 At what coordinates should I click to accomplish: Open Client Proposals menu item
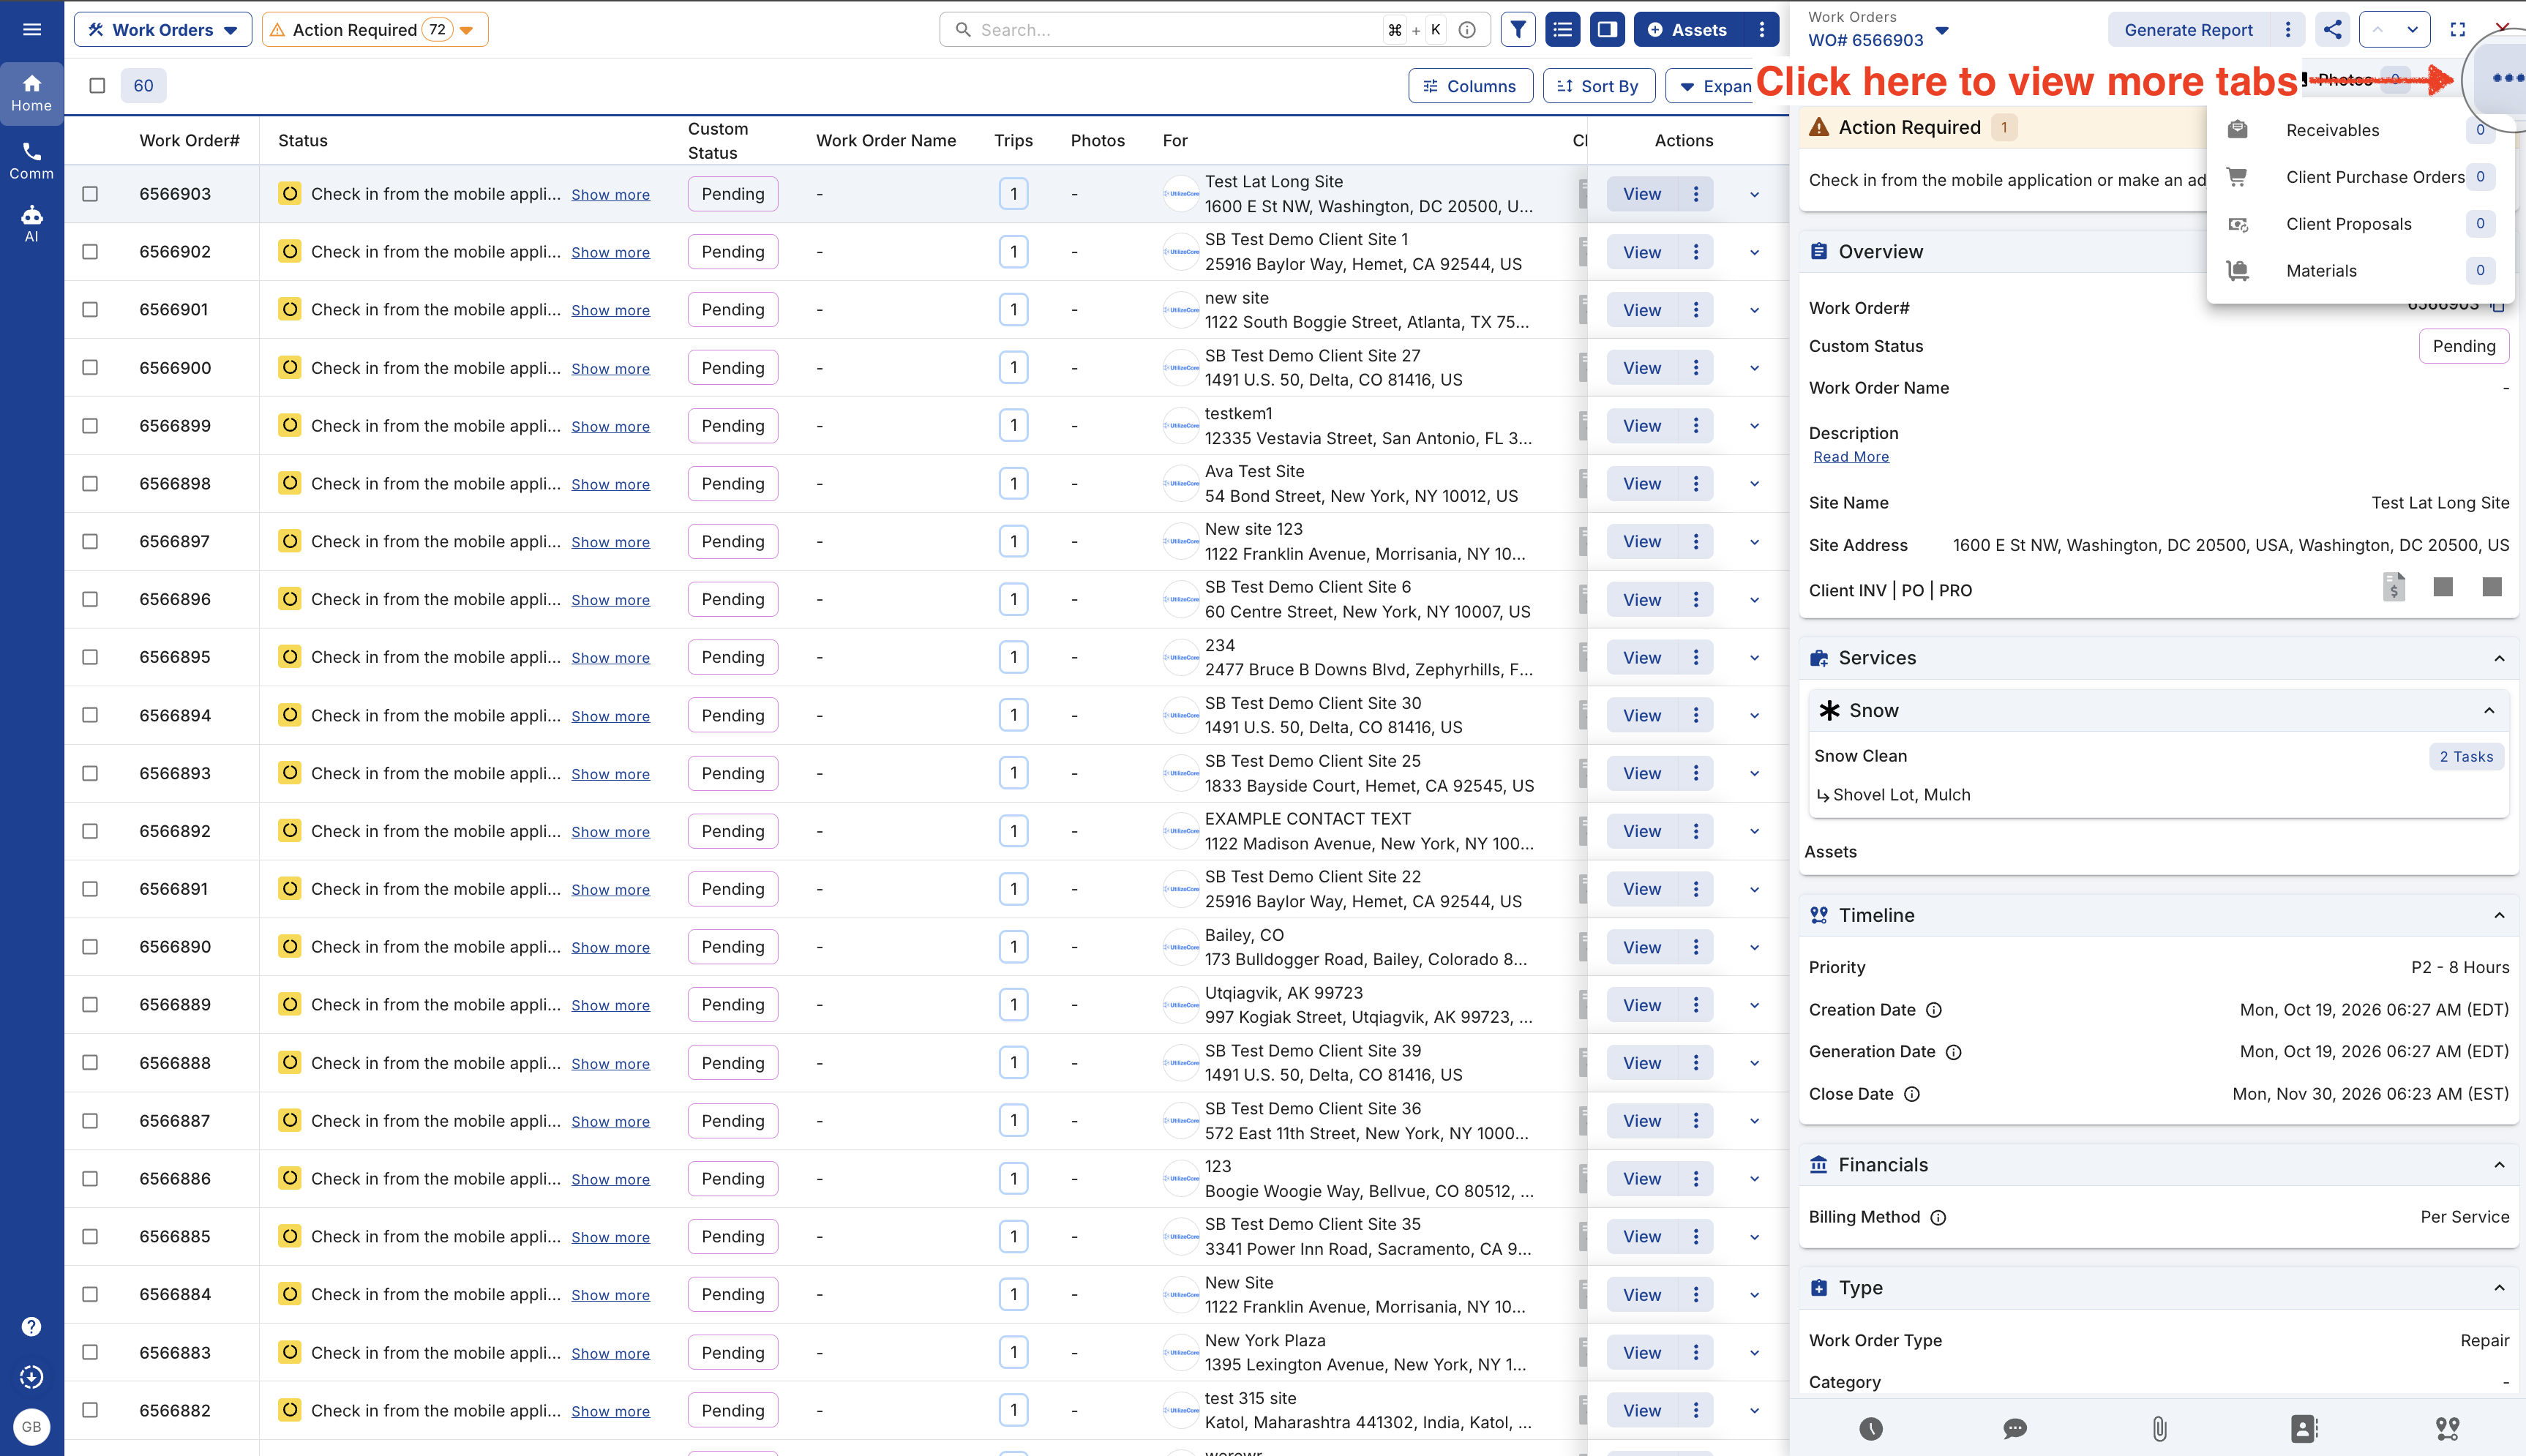[x=2361, y=224]
